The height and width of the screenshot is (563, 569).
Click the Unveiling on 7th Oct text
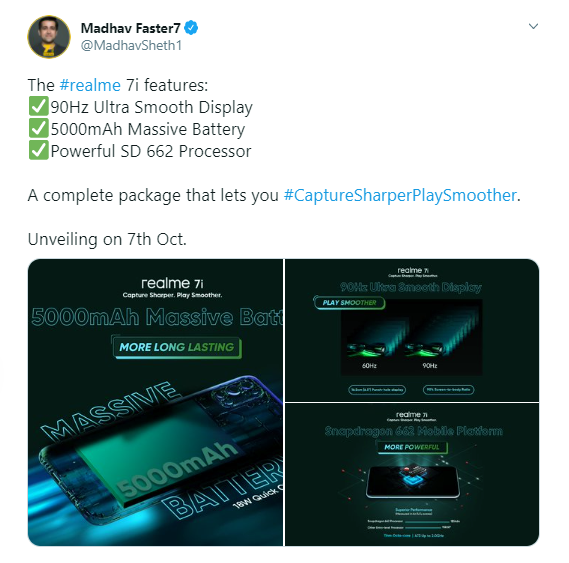point(107,240)
